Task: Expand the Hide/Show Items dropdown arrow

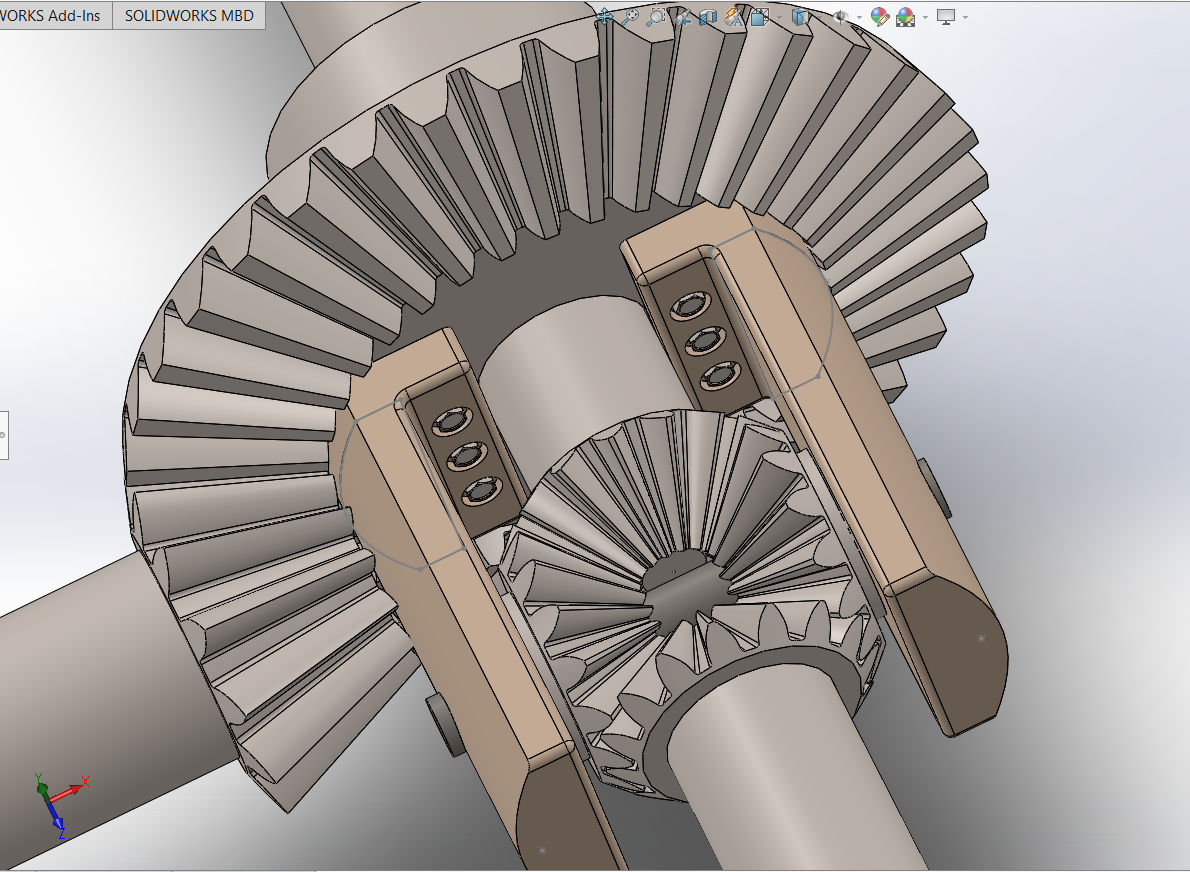Action: 859,17
